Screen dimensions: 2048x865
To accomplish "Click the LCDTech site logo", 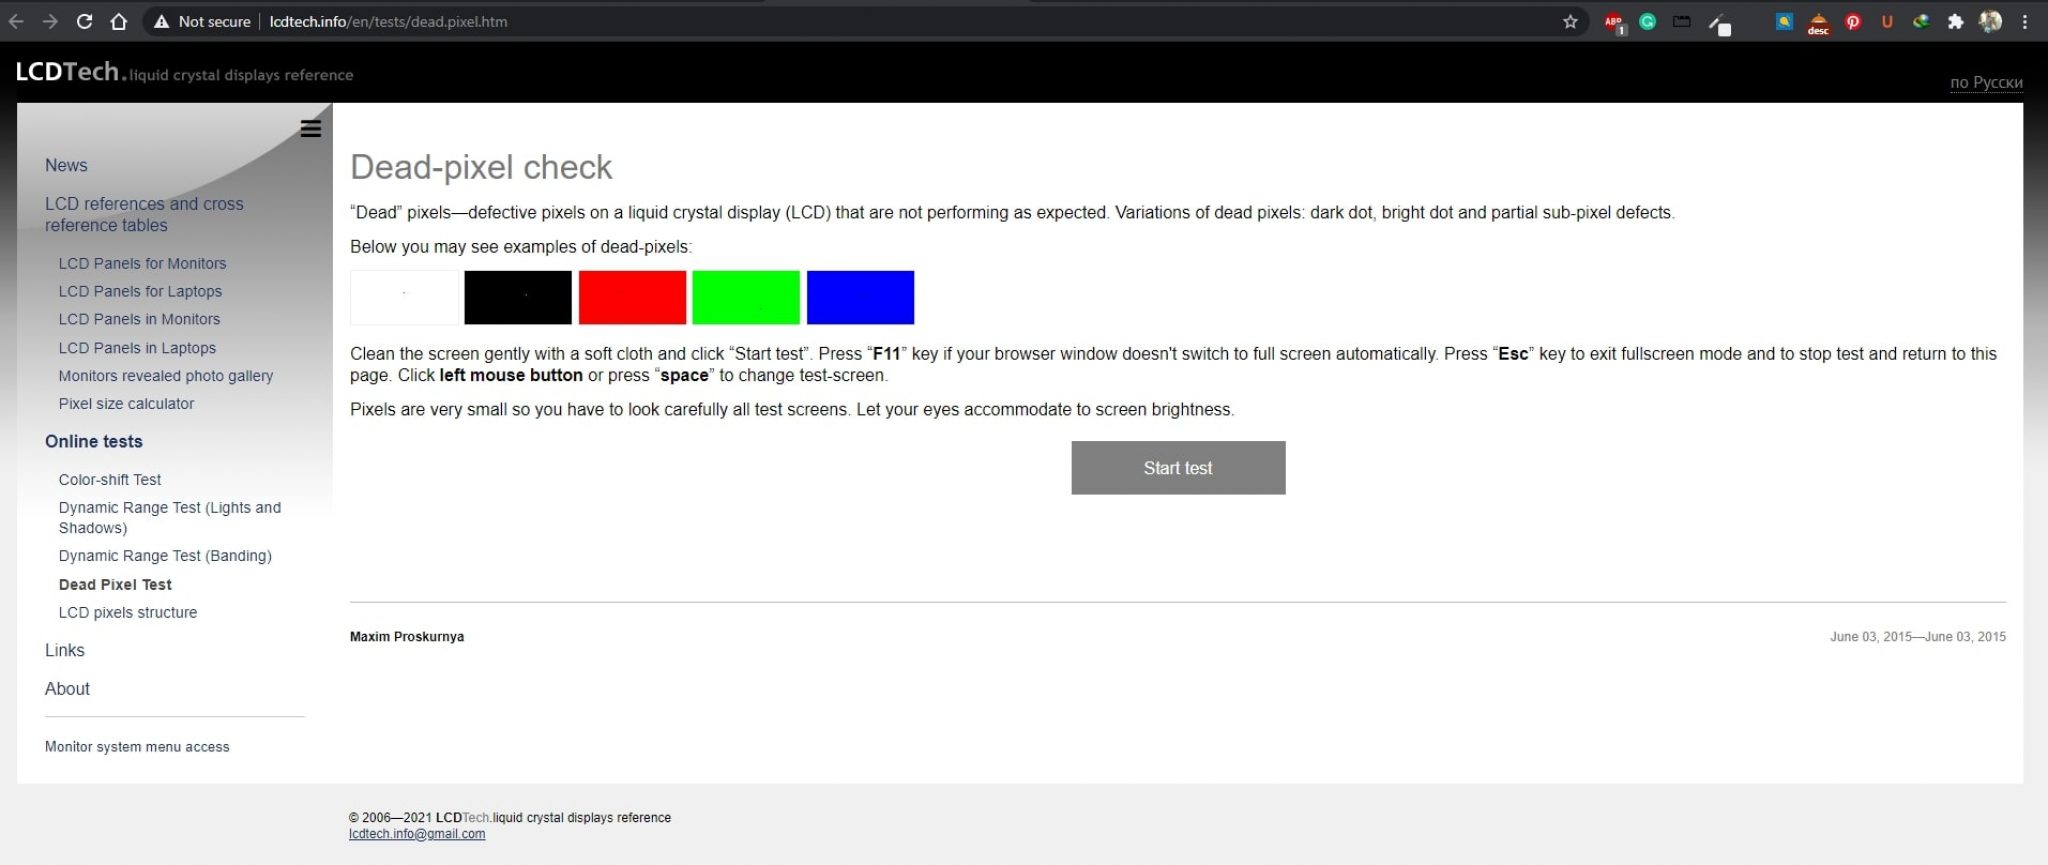I will pyautogui.click(x=184, y=72).
